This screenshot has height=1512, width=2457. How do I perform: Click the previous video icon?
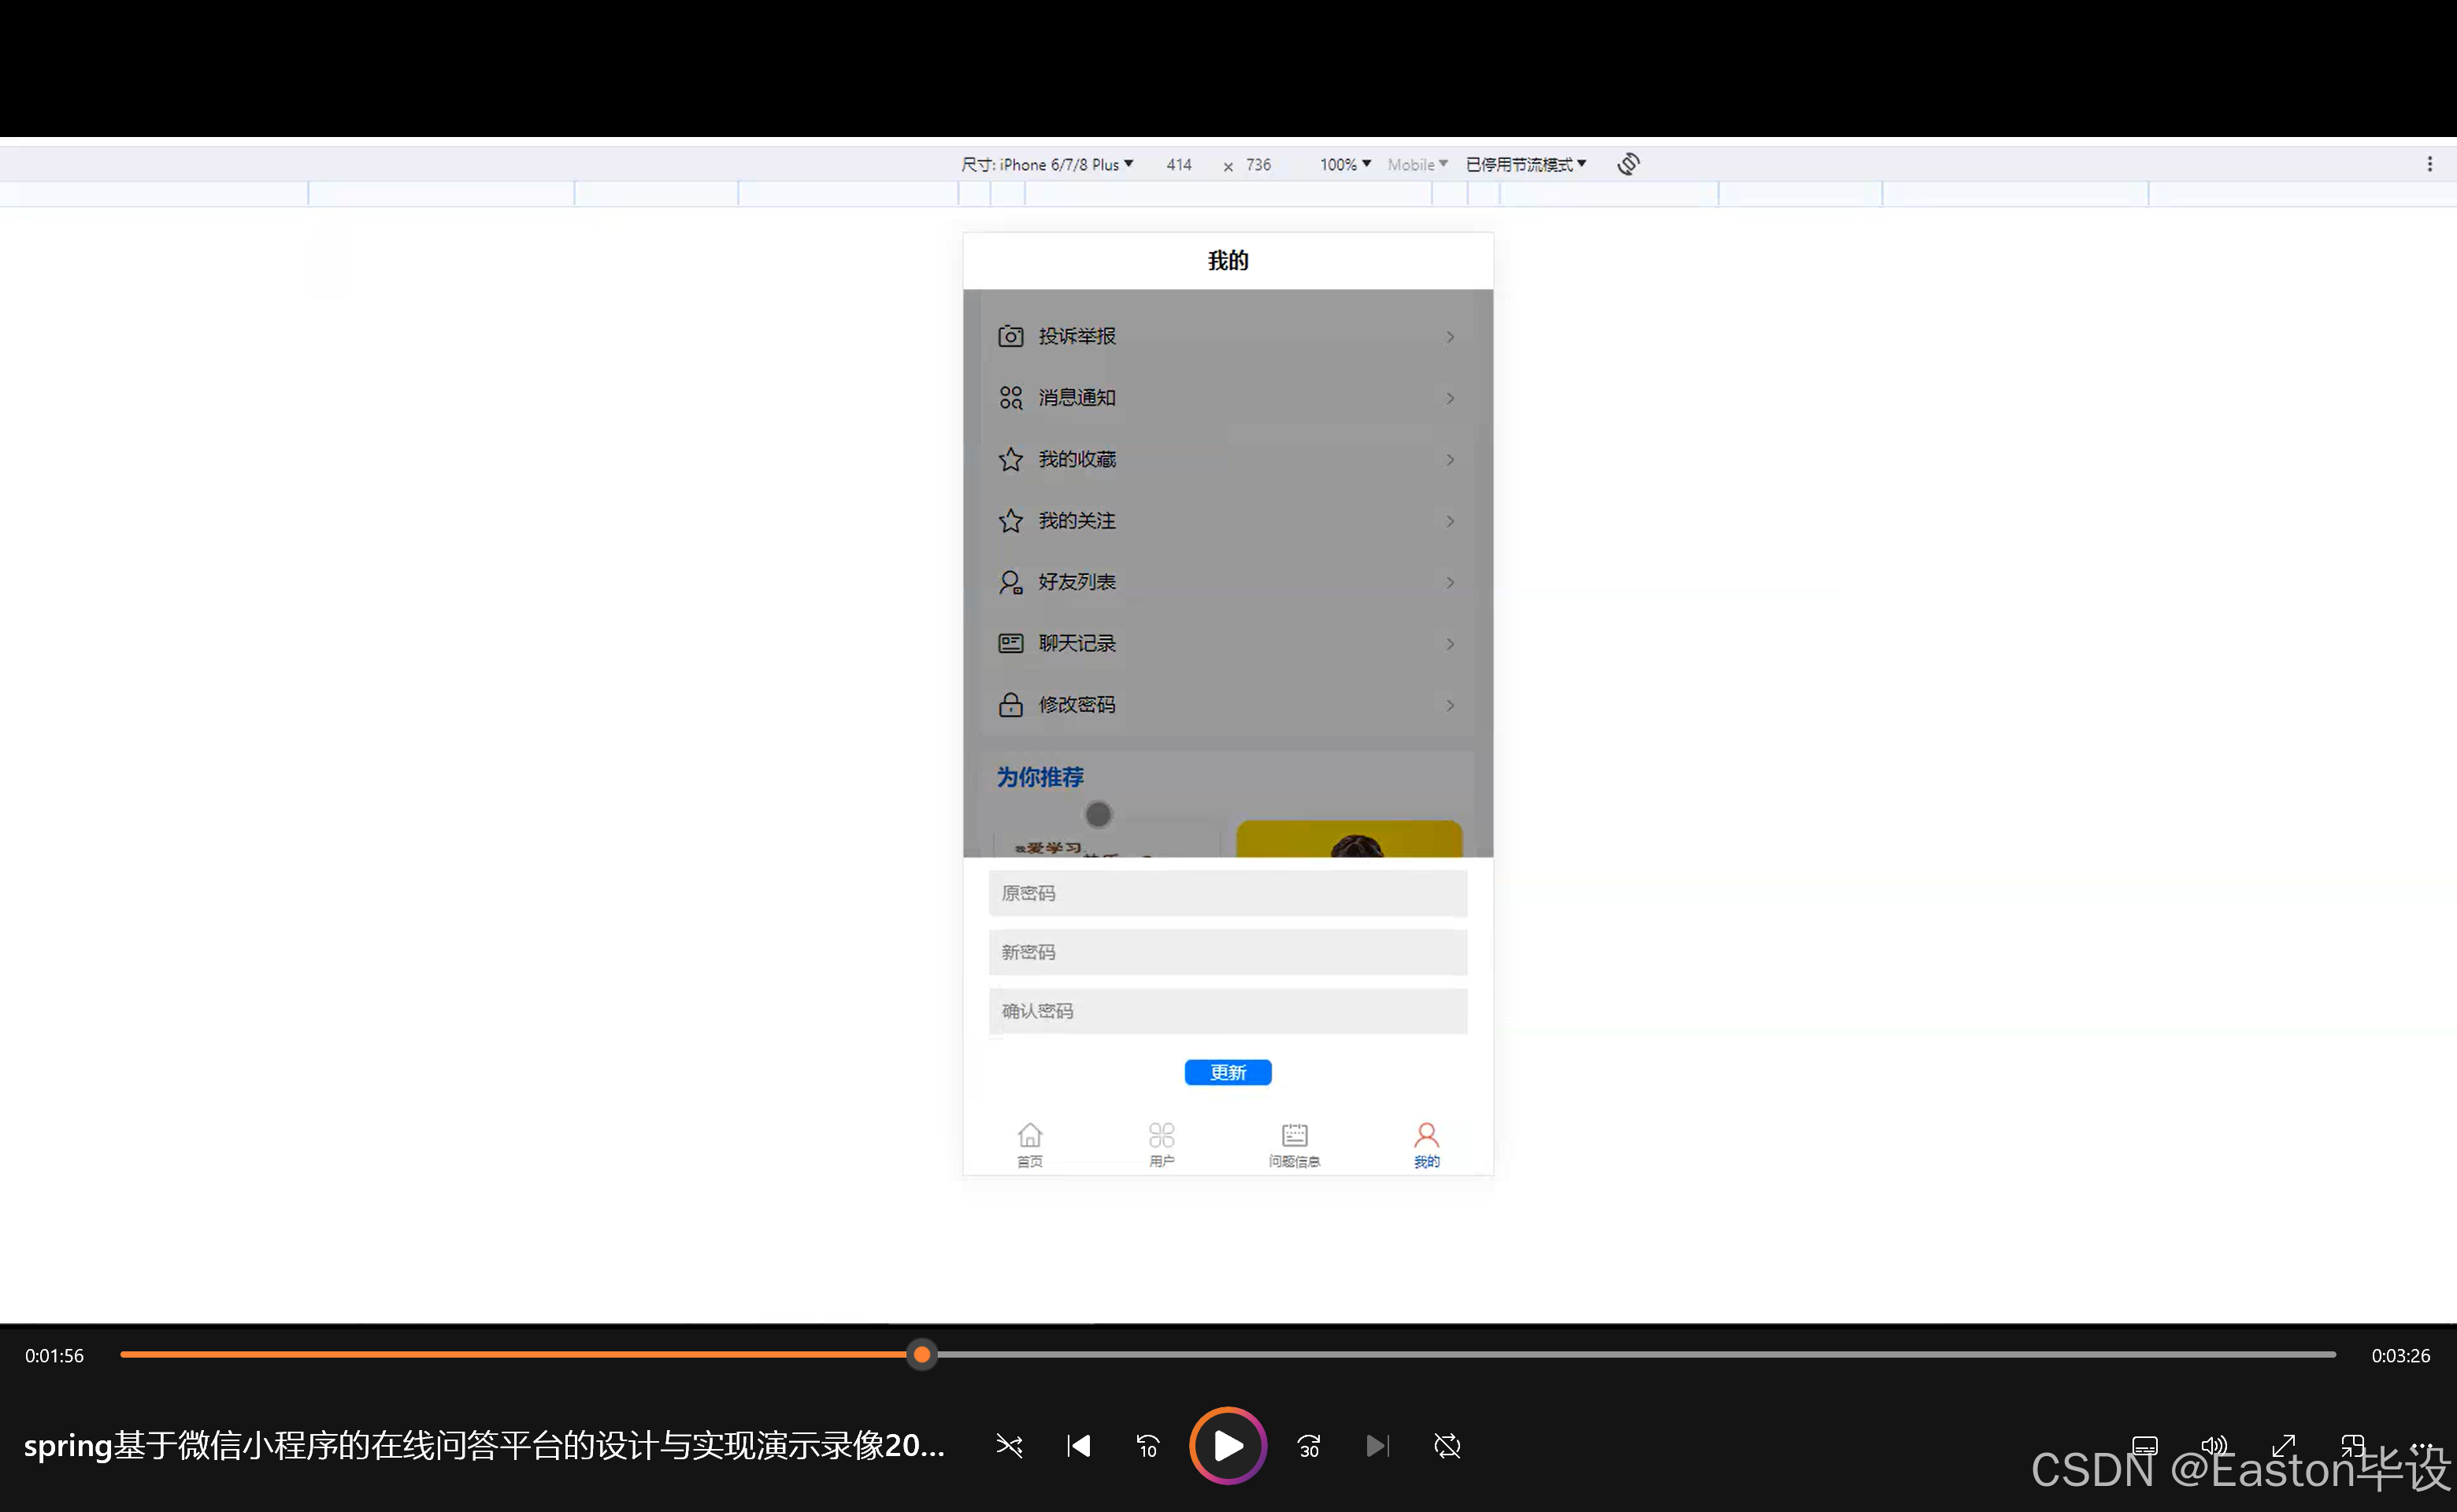(1078, 1446)
